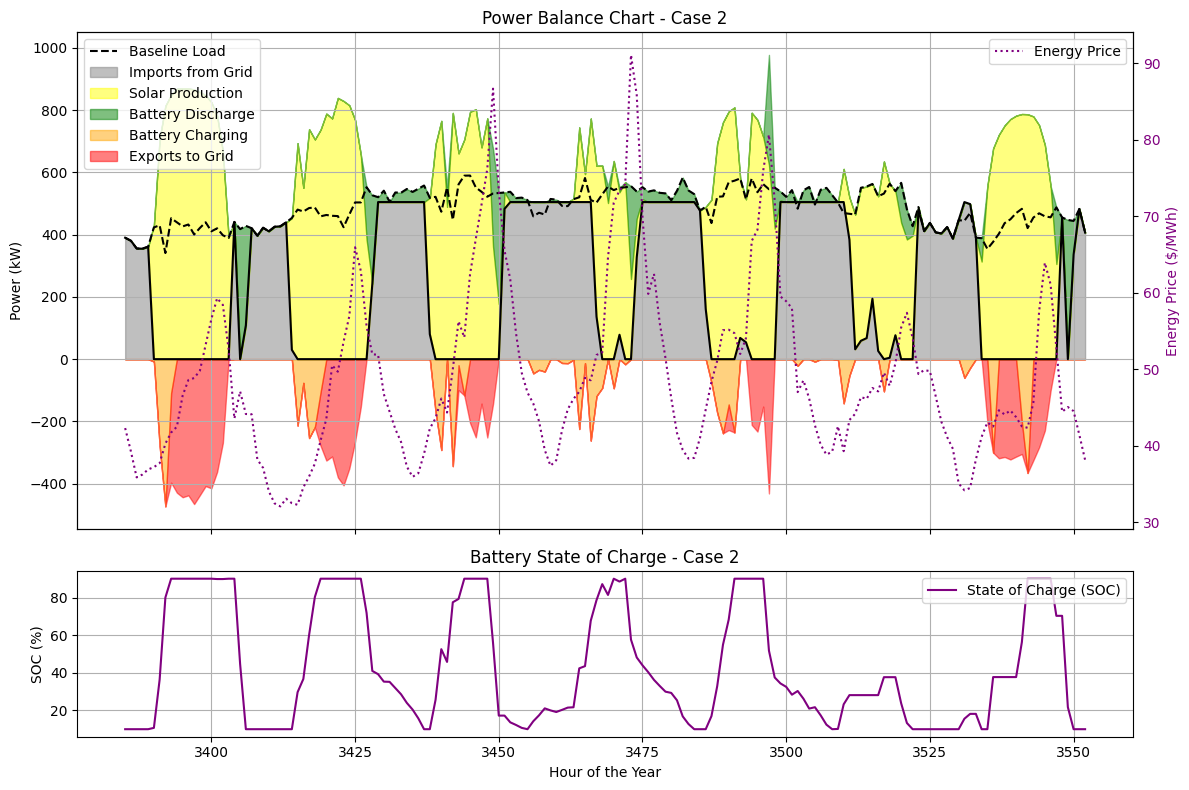
Task: Select the 'Baseline Load' legend label
Action: 177,51
